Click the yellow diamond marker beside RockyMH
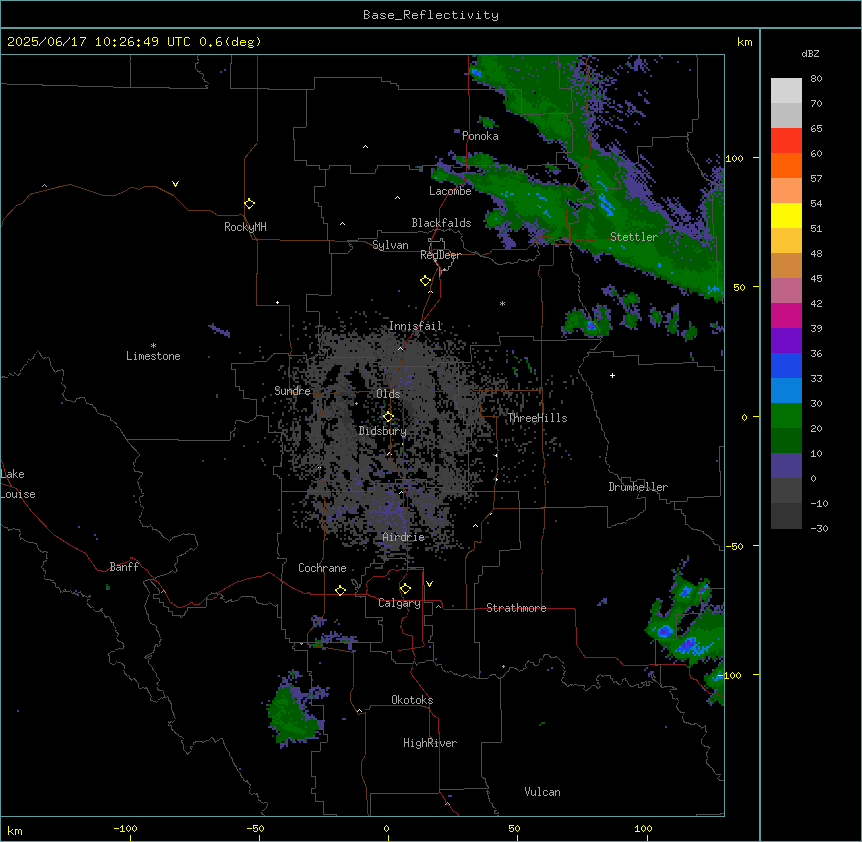Screen dimensions: 862x842 tap(249, 204)
